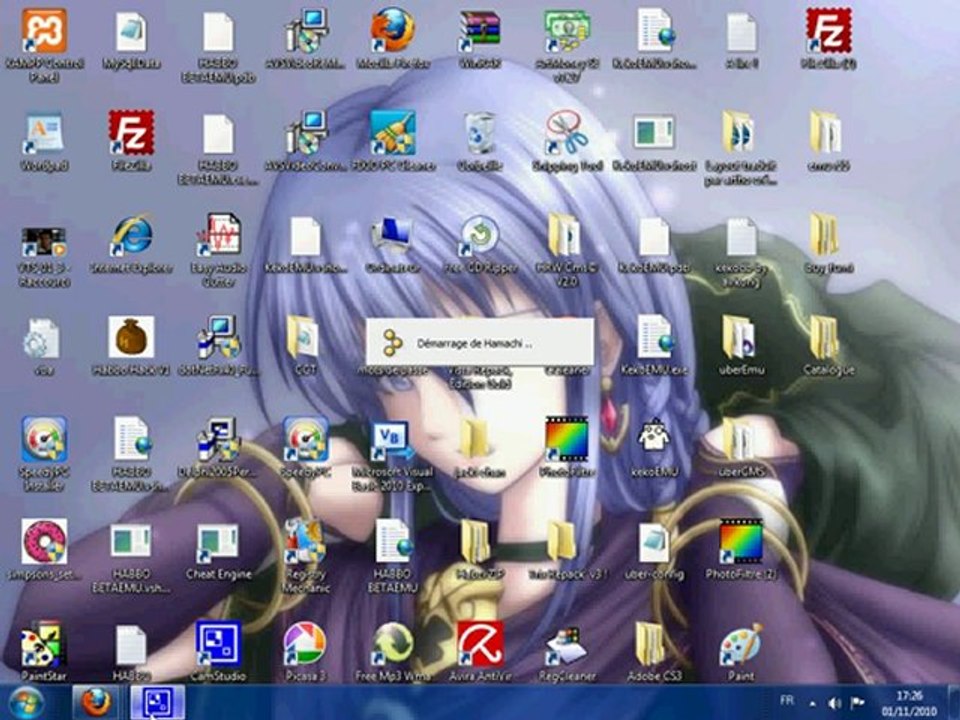The height and width of the screenshot is (720, 960).
Task: Launch the Avira AntiVir shortcut
Action: coord(480,644)
